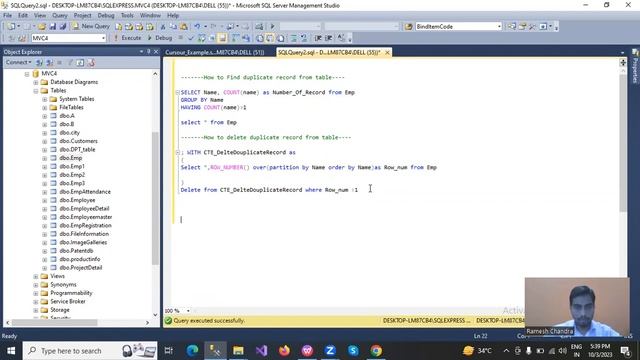Click the New Query toolbar button
Screen dimensions: 640x360
point(91,27)
